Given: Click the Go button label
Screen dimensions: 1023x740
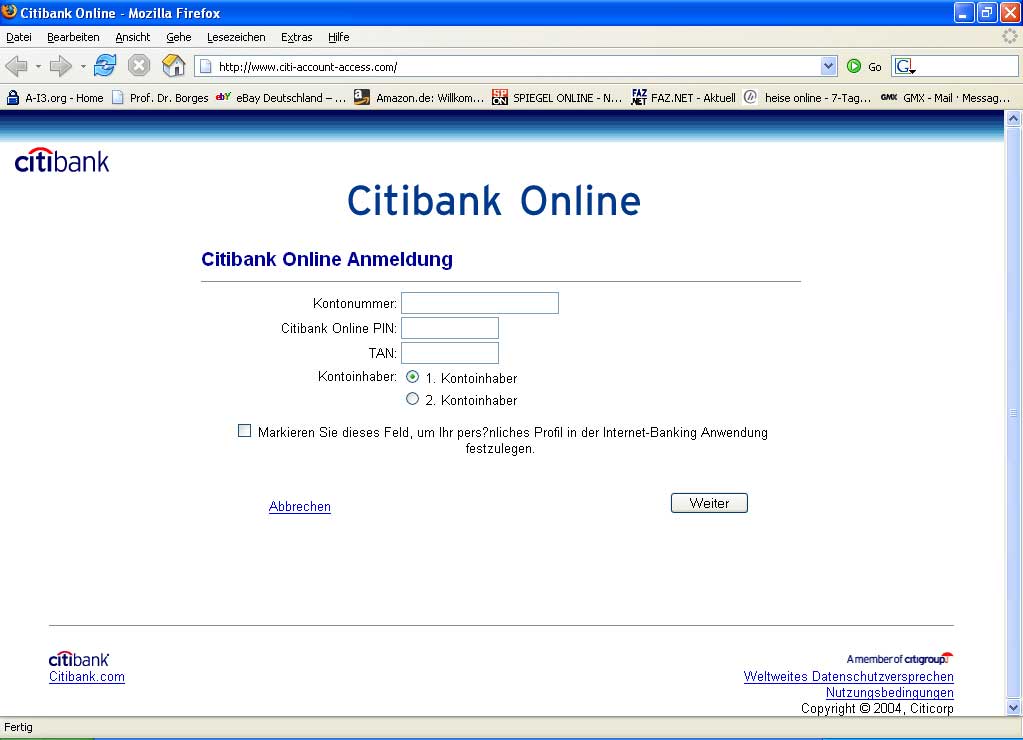Looking at the screenshot, I should [x=875, y=67].
